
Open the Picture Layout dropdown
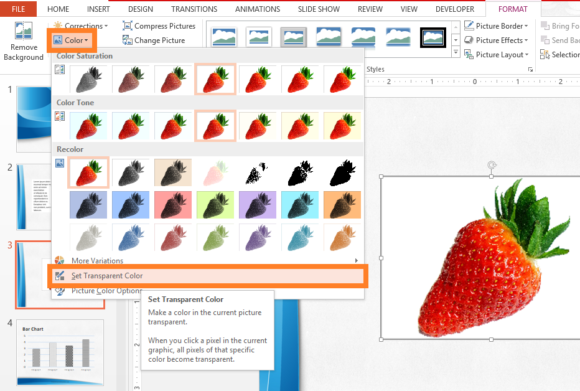[x=496, y=54]
